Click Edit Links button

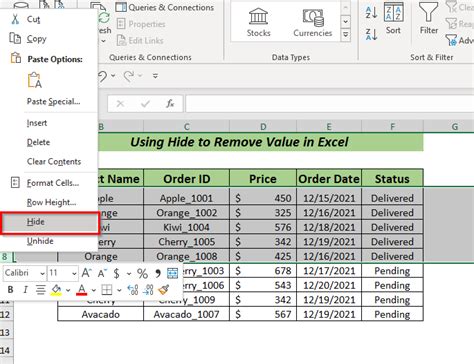[x=140, y=41]
